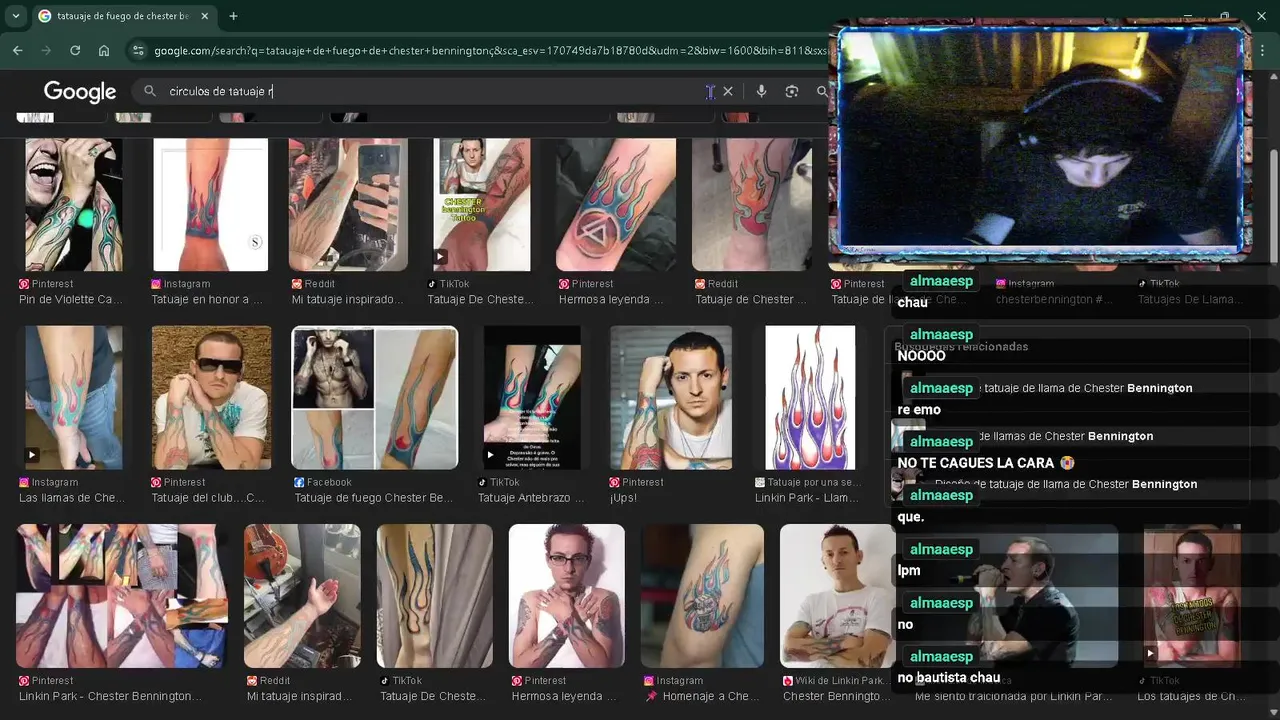Click Pinterest icon under 'Pin de Violette Ca...'

[x=24, y=284]
